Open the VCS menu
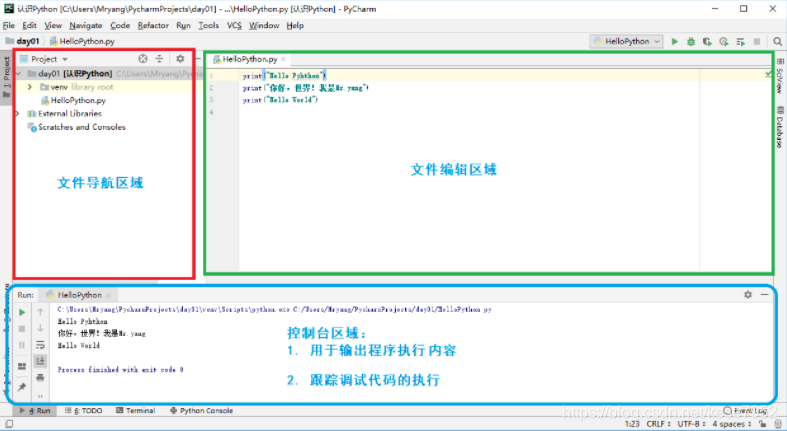Viewport: 787px width, 431px height. [234, 26]
